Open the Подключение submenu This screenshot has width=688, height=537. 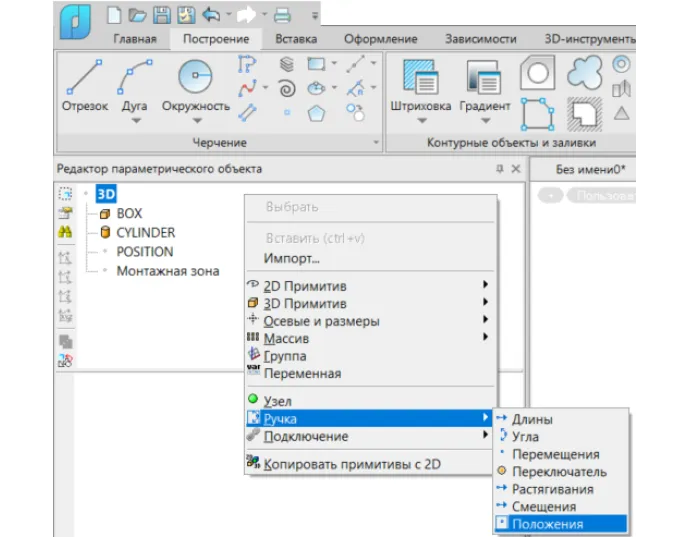pyautogui.click(x=370, y=436)
